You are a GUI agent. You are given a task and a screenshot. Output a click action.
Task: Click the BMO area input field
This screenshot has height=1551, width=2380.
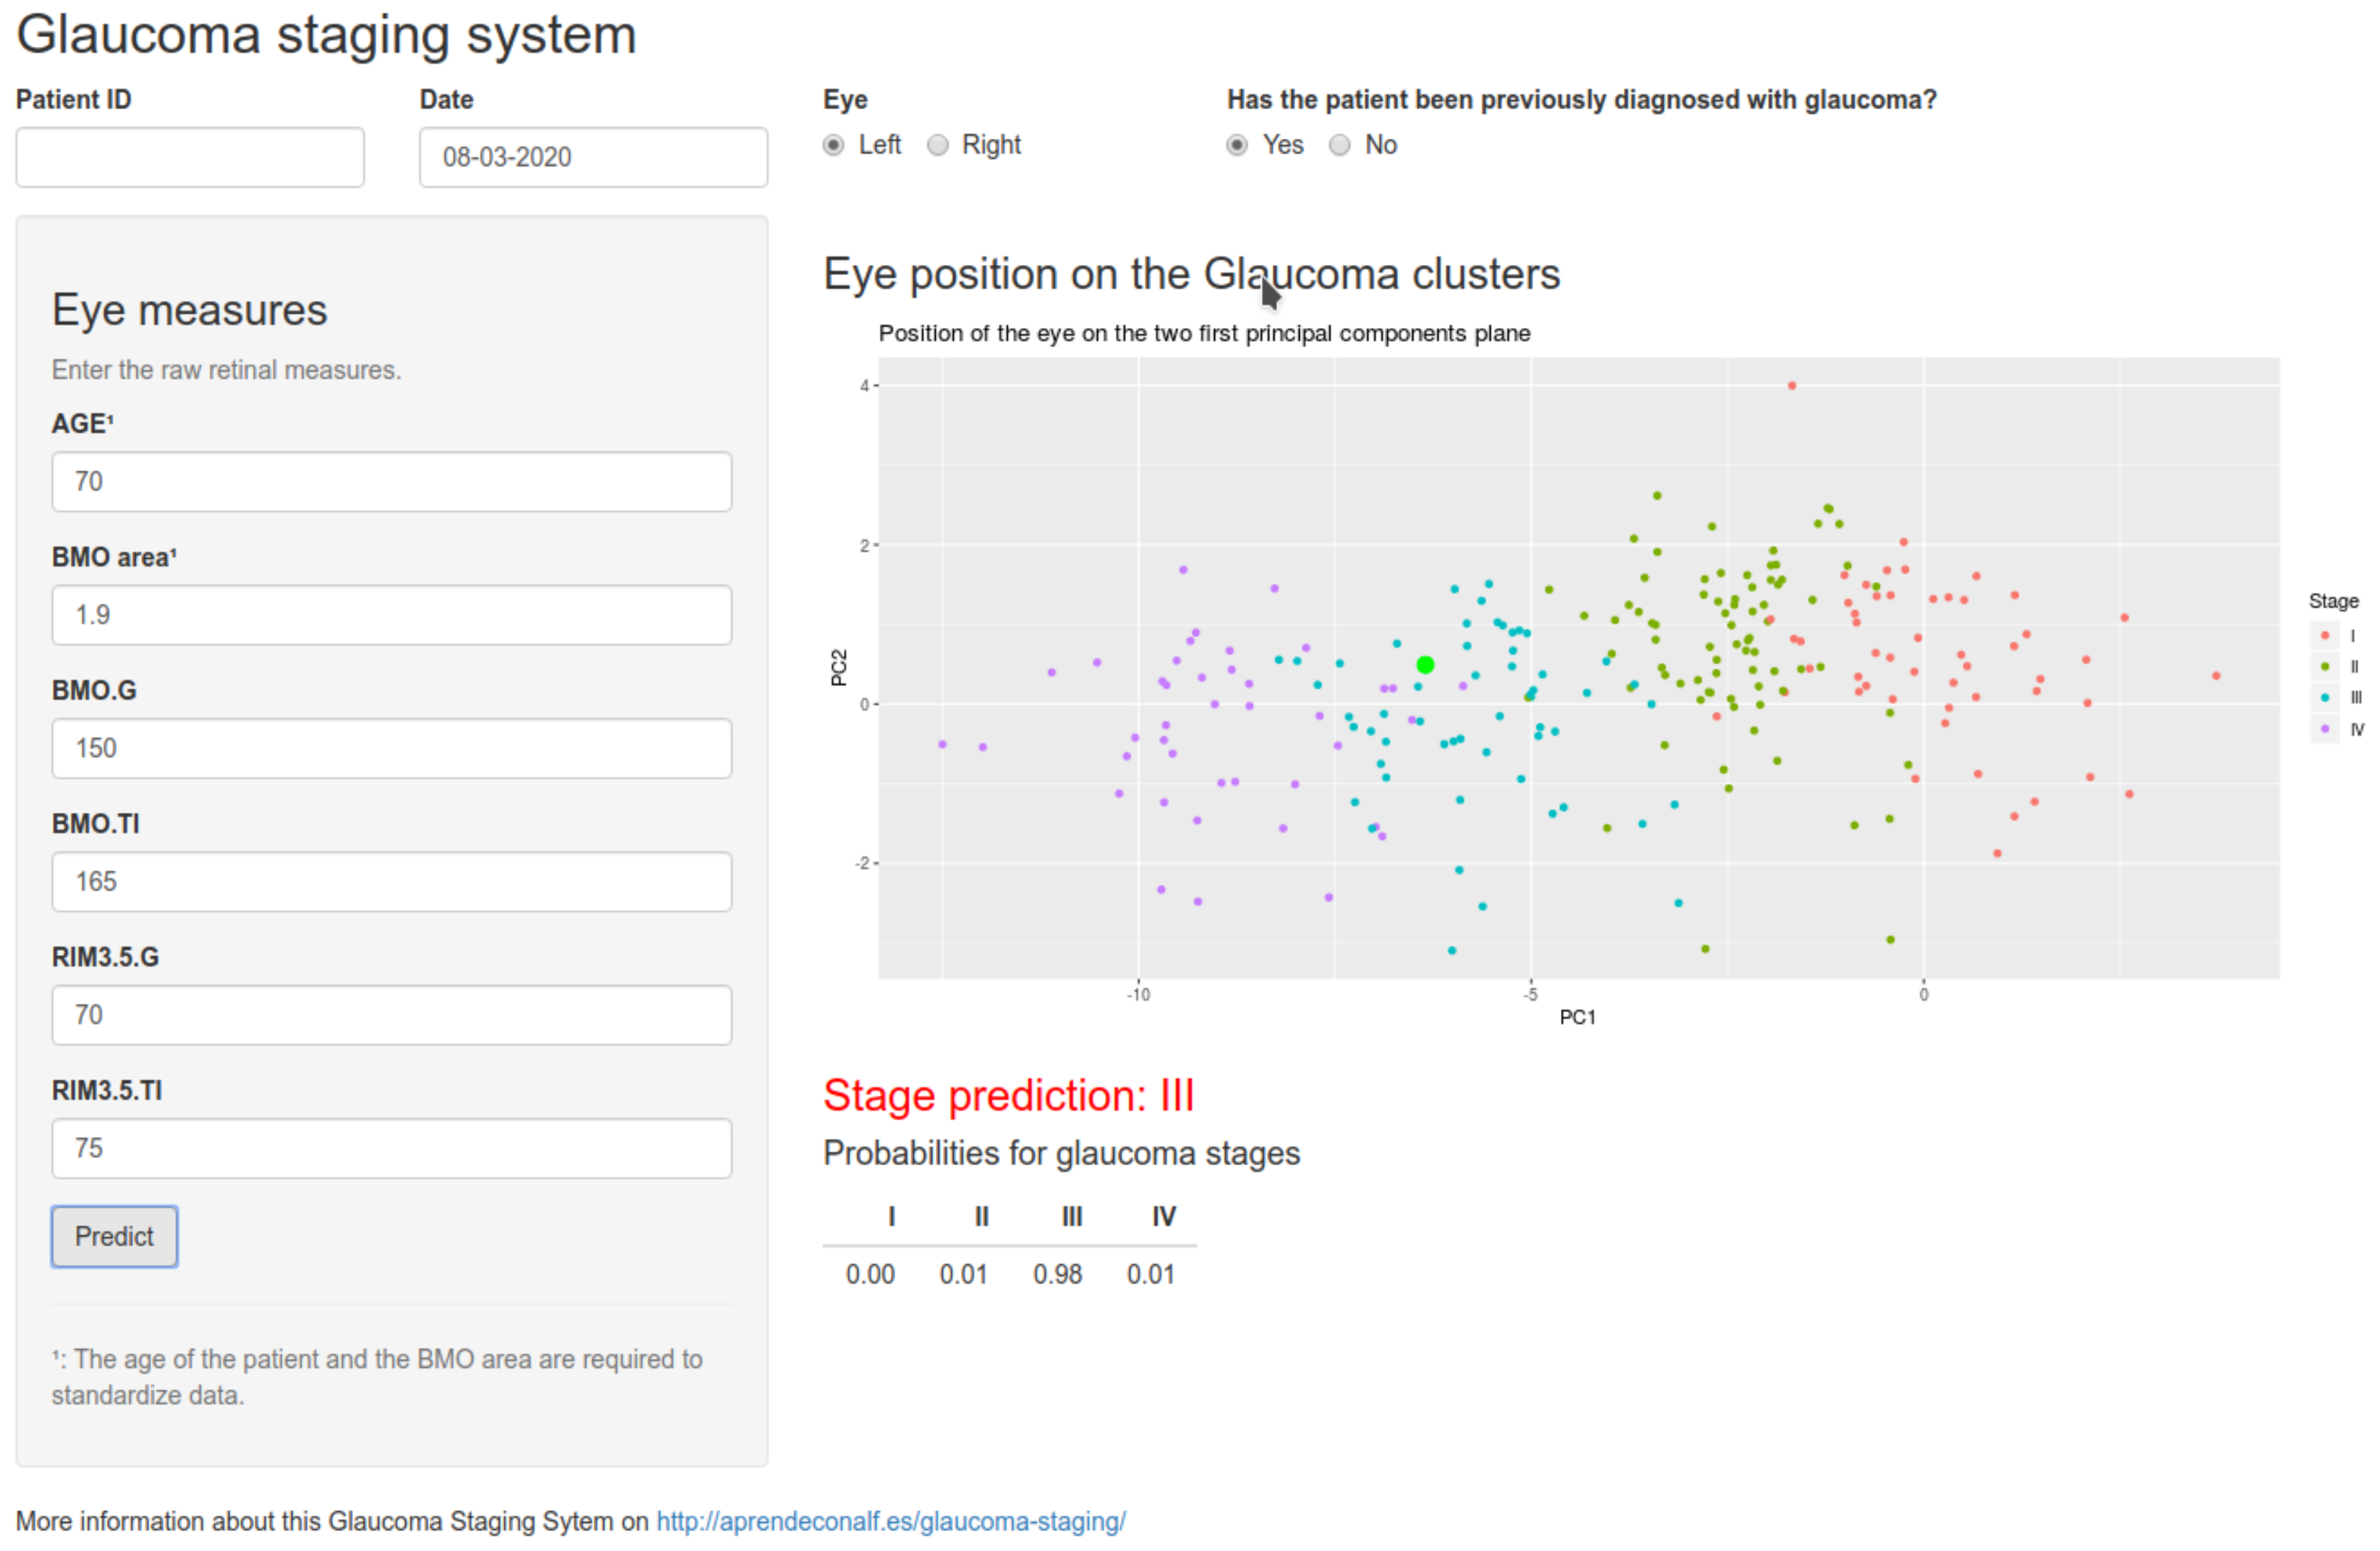391,615
